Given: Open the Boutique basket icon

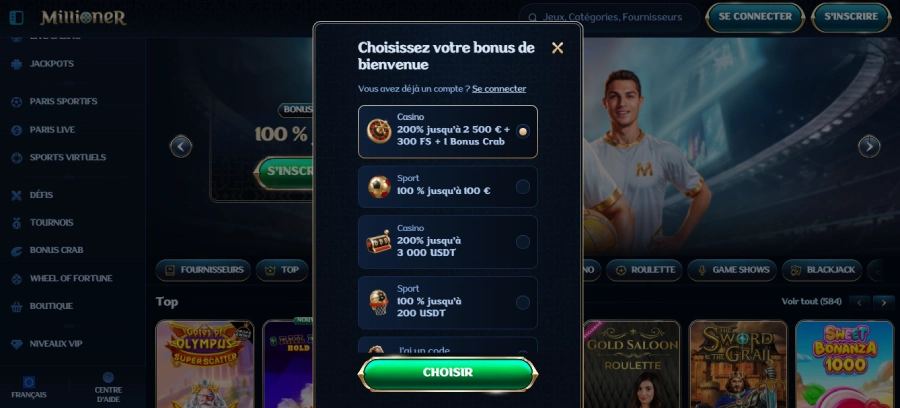Looking at the screenshot, I should pyautogui.click(x=17, y=306).
